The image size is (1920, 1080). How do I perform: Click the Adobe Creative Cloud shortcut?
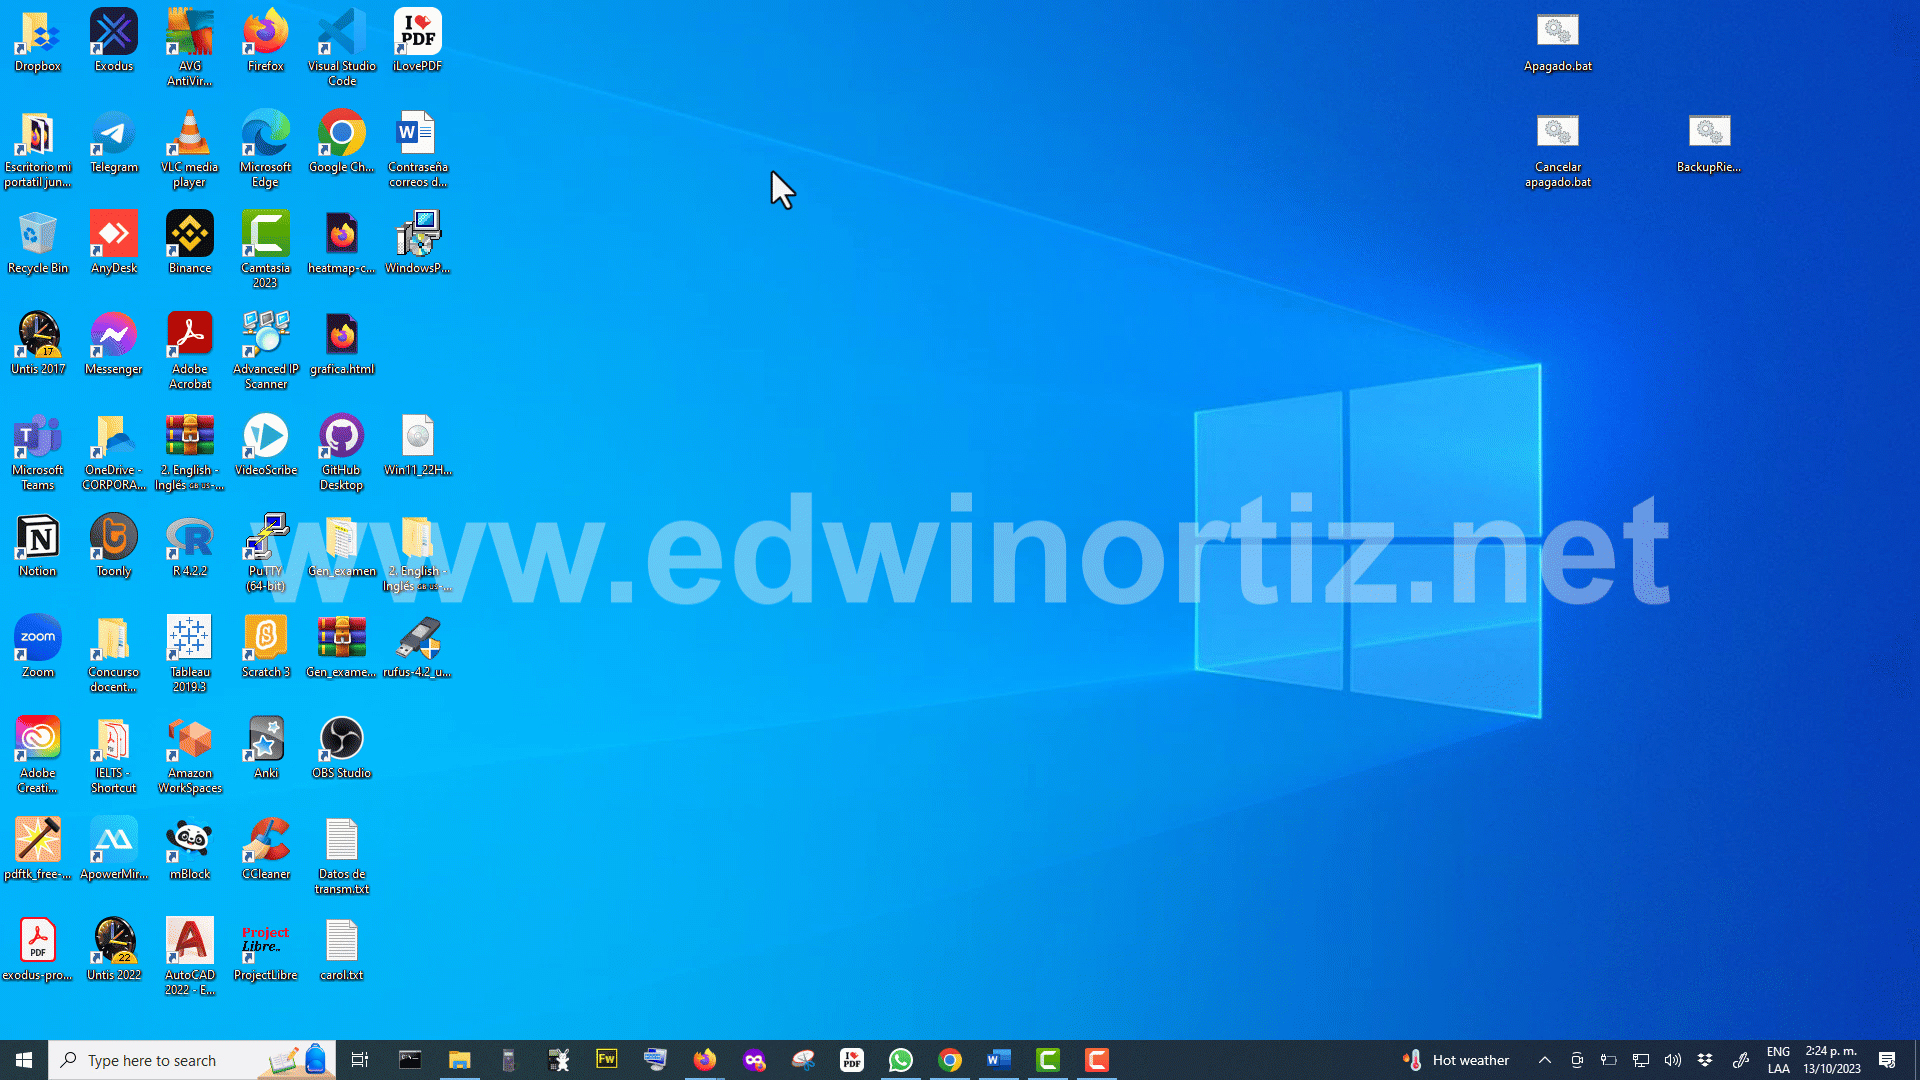pos(38,755)
